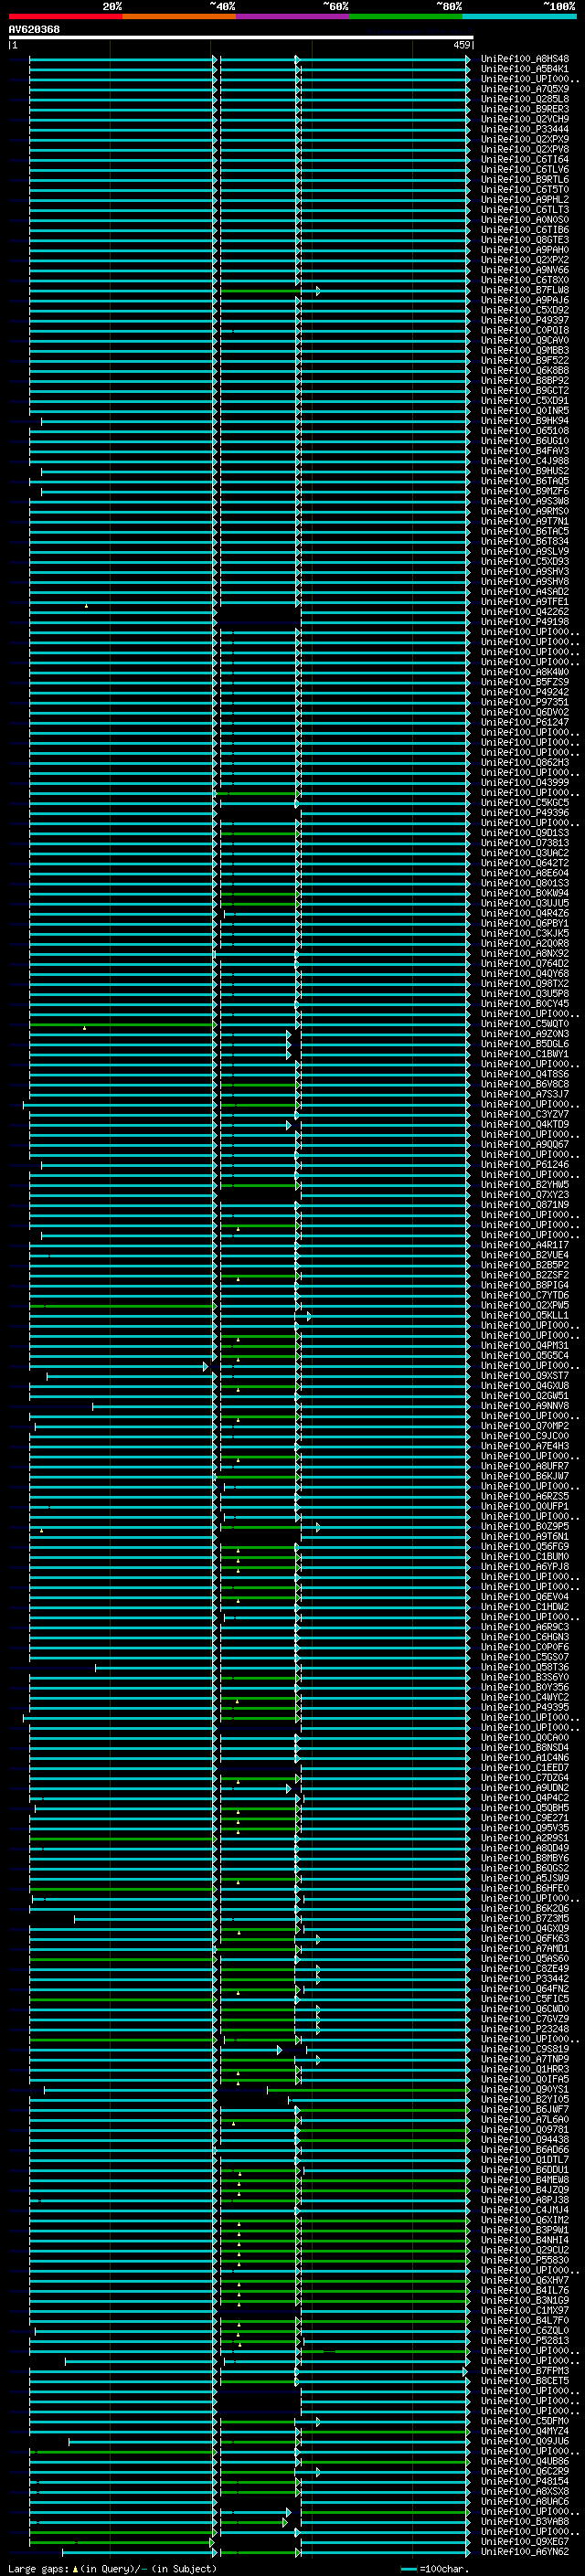Select hit label UniRef100_B7FLW8

pos(525,290)
